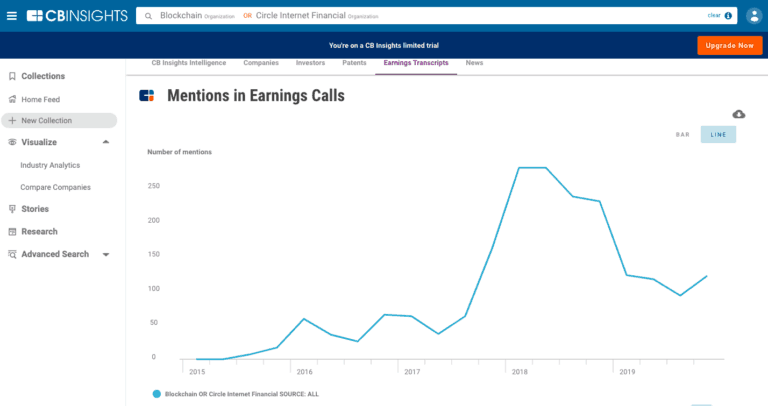
Task: Open the News tab
Action: pos(474,63)
